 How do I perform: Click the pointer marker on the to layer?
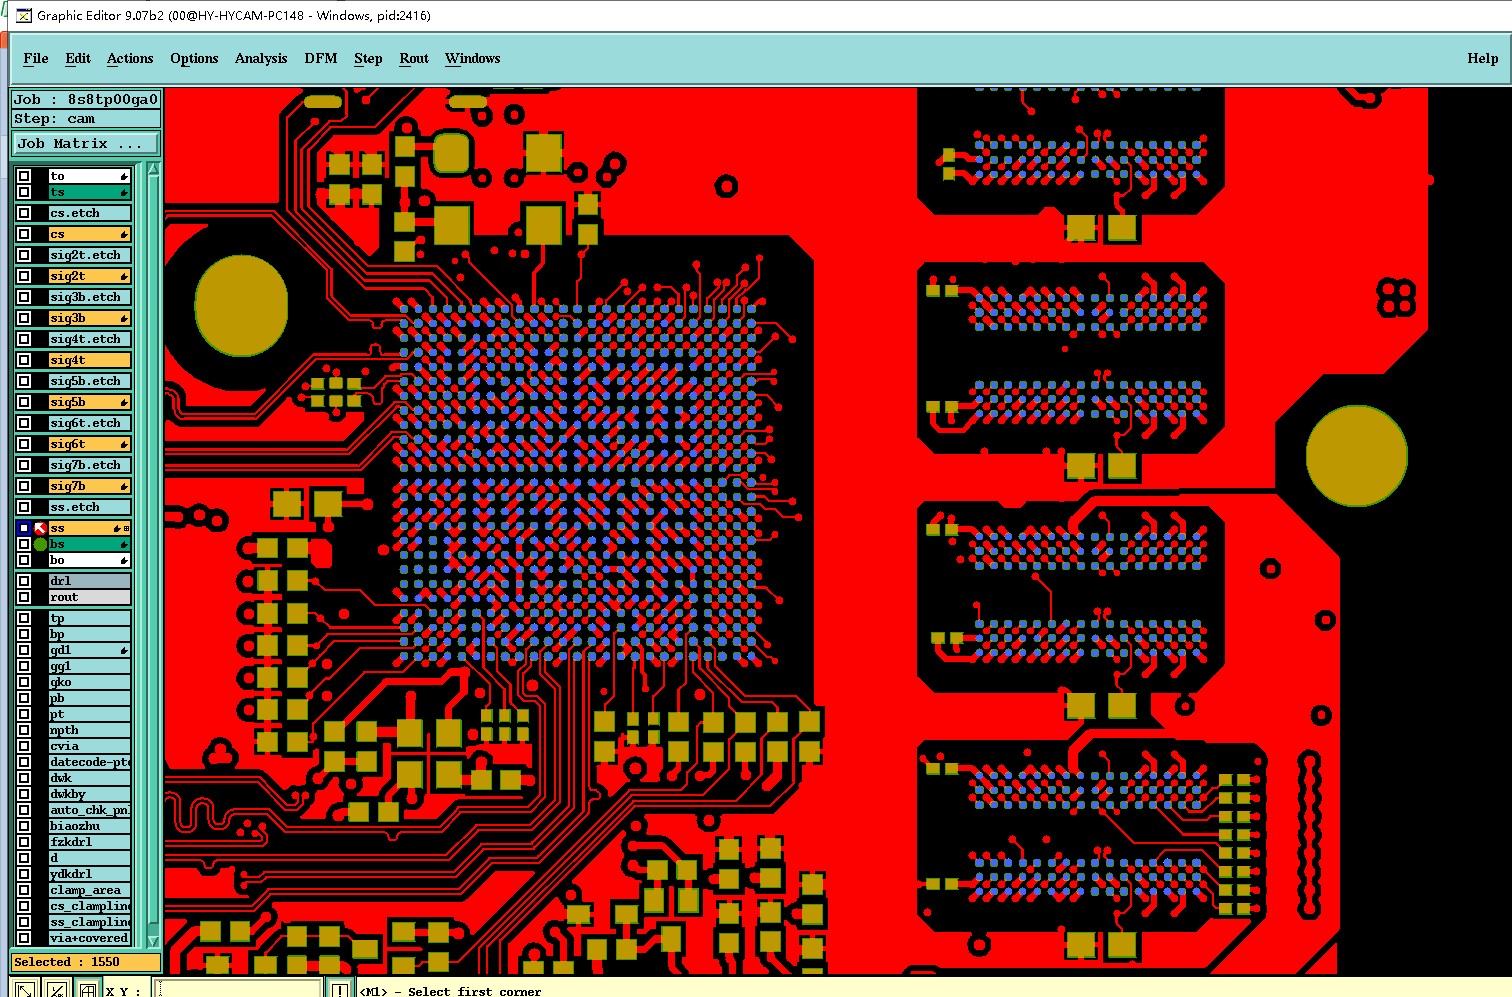(124, 176)
